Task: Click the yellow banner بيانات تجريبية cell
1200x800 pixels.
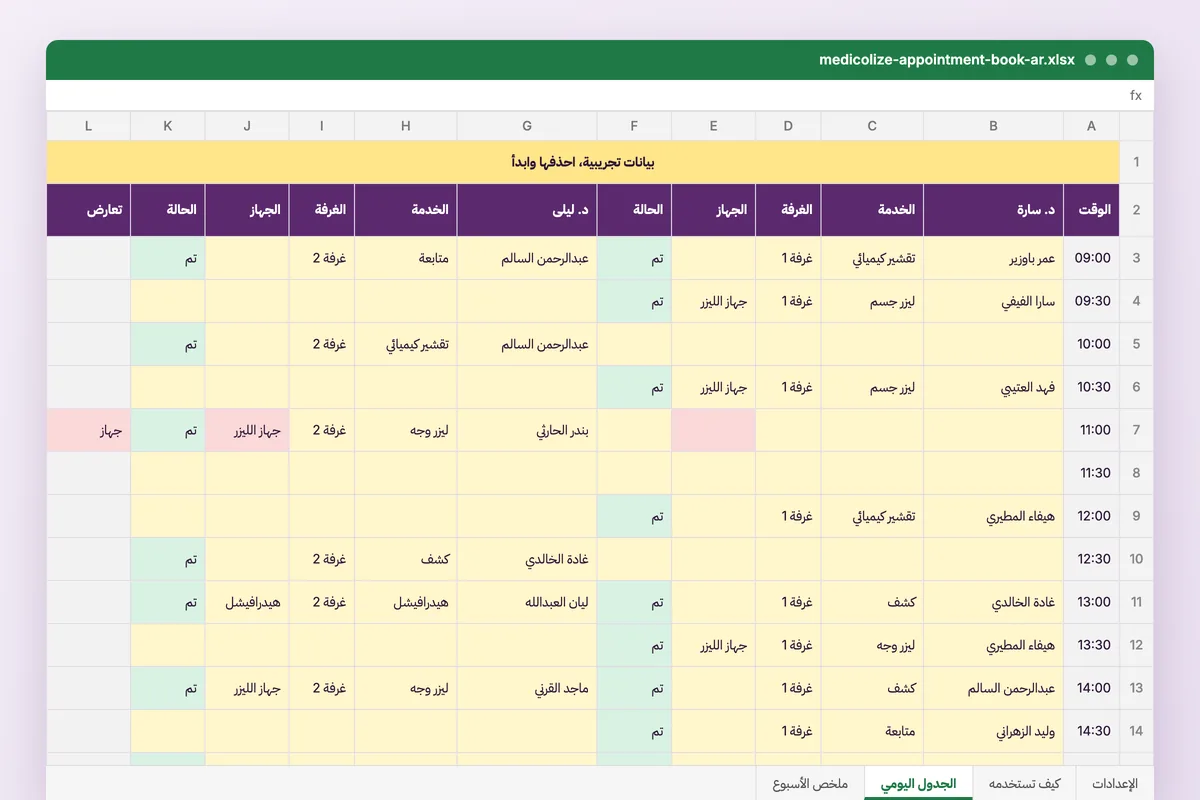Action: point(583,162)
